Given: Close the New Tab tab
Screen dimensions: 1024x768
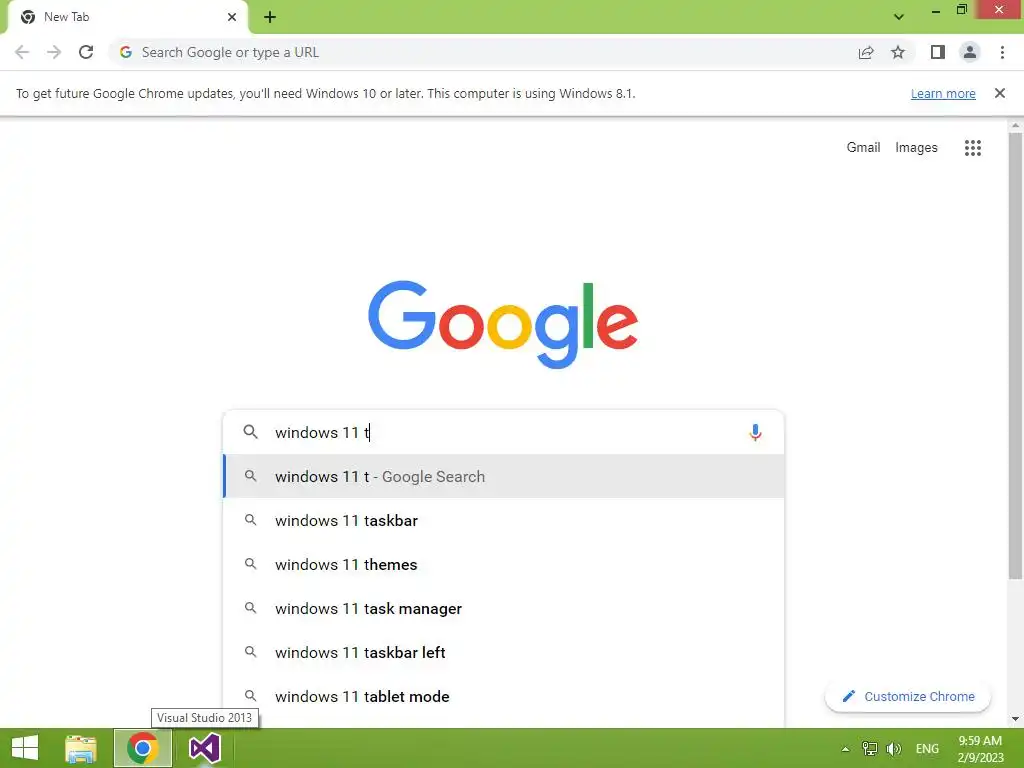Looking at the screenshot, I should click(x=232, y=17).
